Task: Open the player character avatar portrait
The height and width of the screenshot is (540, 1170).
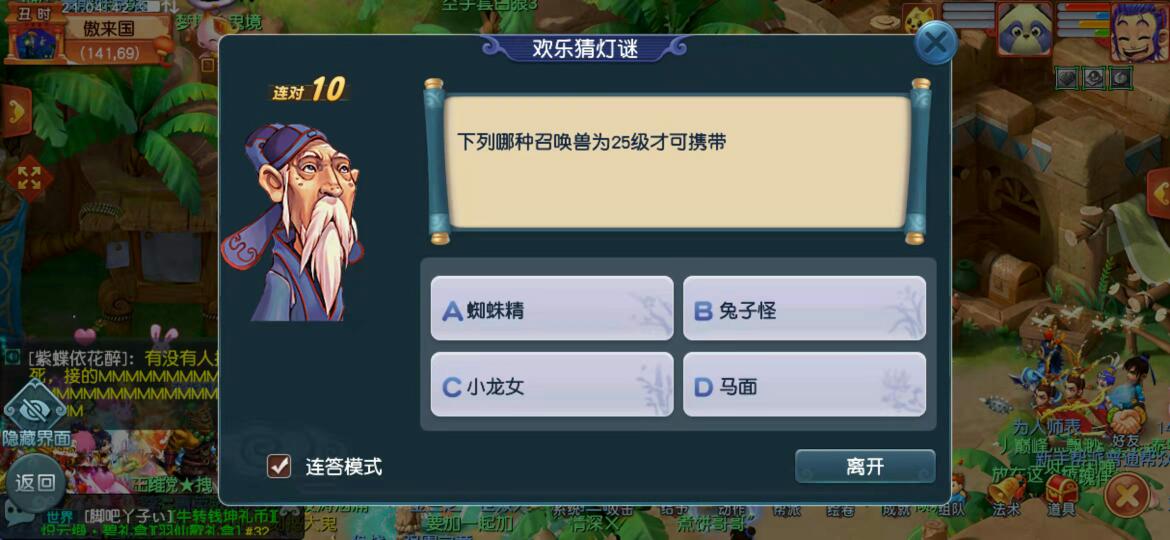Action: pyautogui.click(x=1139, y=31)
